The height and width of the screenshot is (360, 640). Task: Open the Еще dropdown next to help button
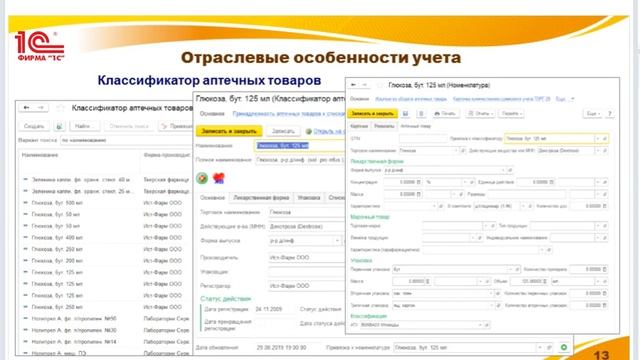593,113
